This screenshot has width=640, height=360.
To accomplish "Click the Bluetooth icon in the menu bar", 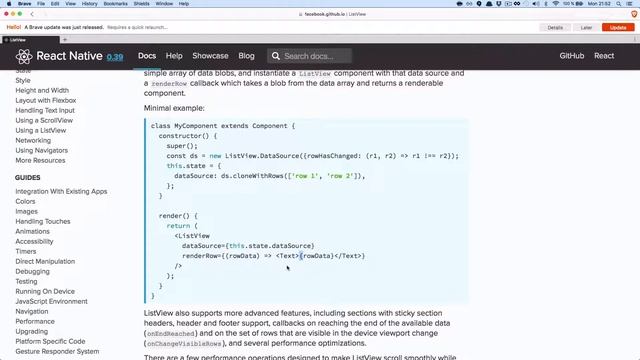I will (546, 4).
